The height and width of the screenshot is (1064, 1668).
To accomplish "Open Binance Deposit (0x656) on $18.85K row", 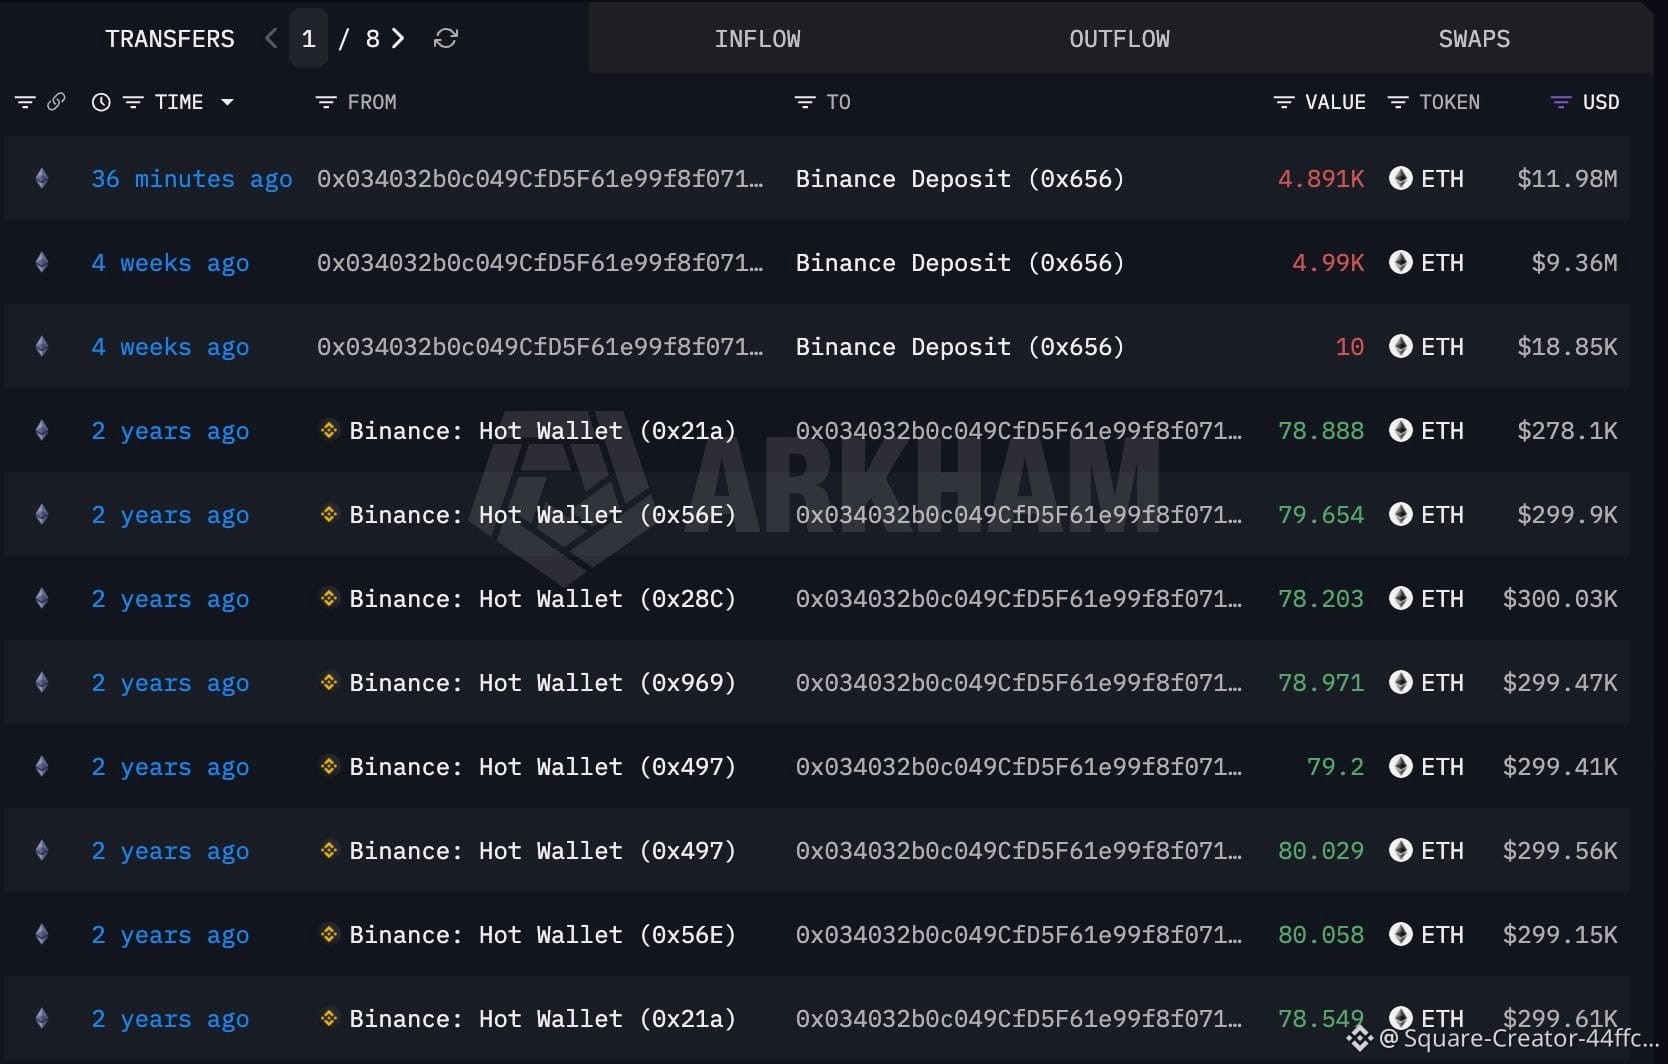I will (x=960, y=347).
